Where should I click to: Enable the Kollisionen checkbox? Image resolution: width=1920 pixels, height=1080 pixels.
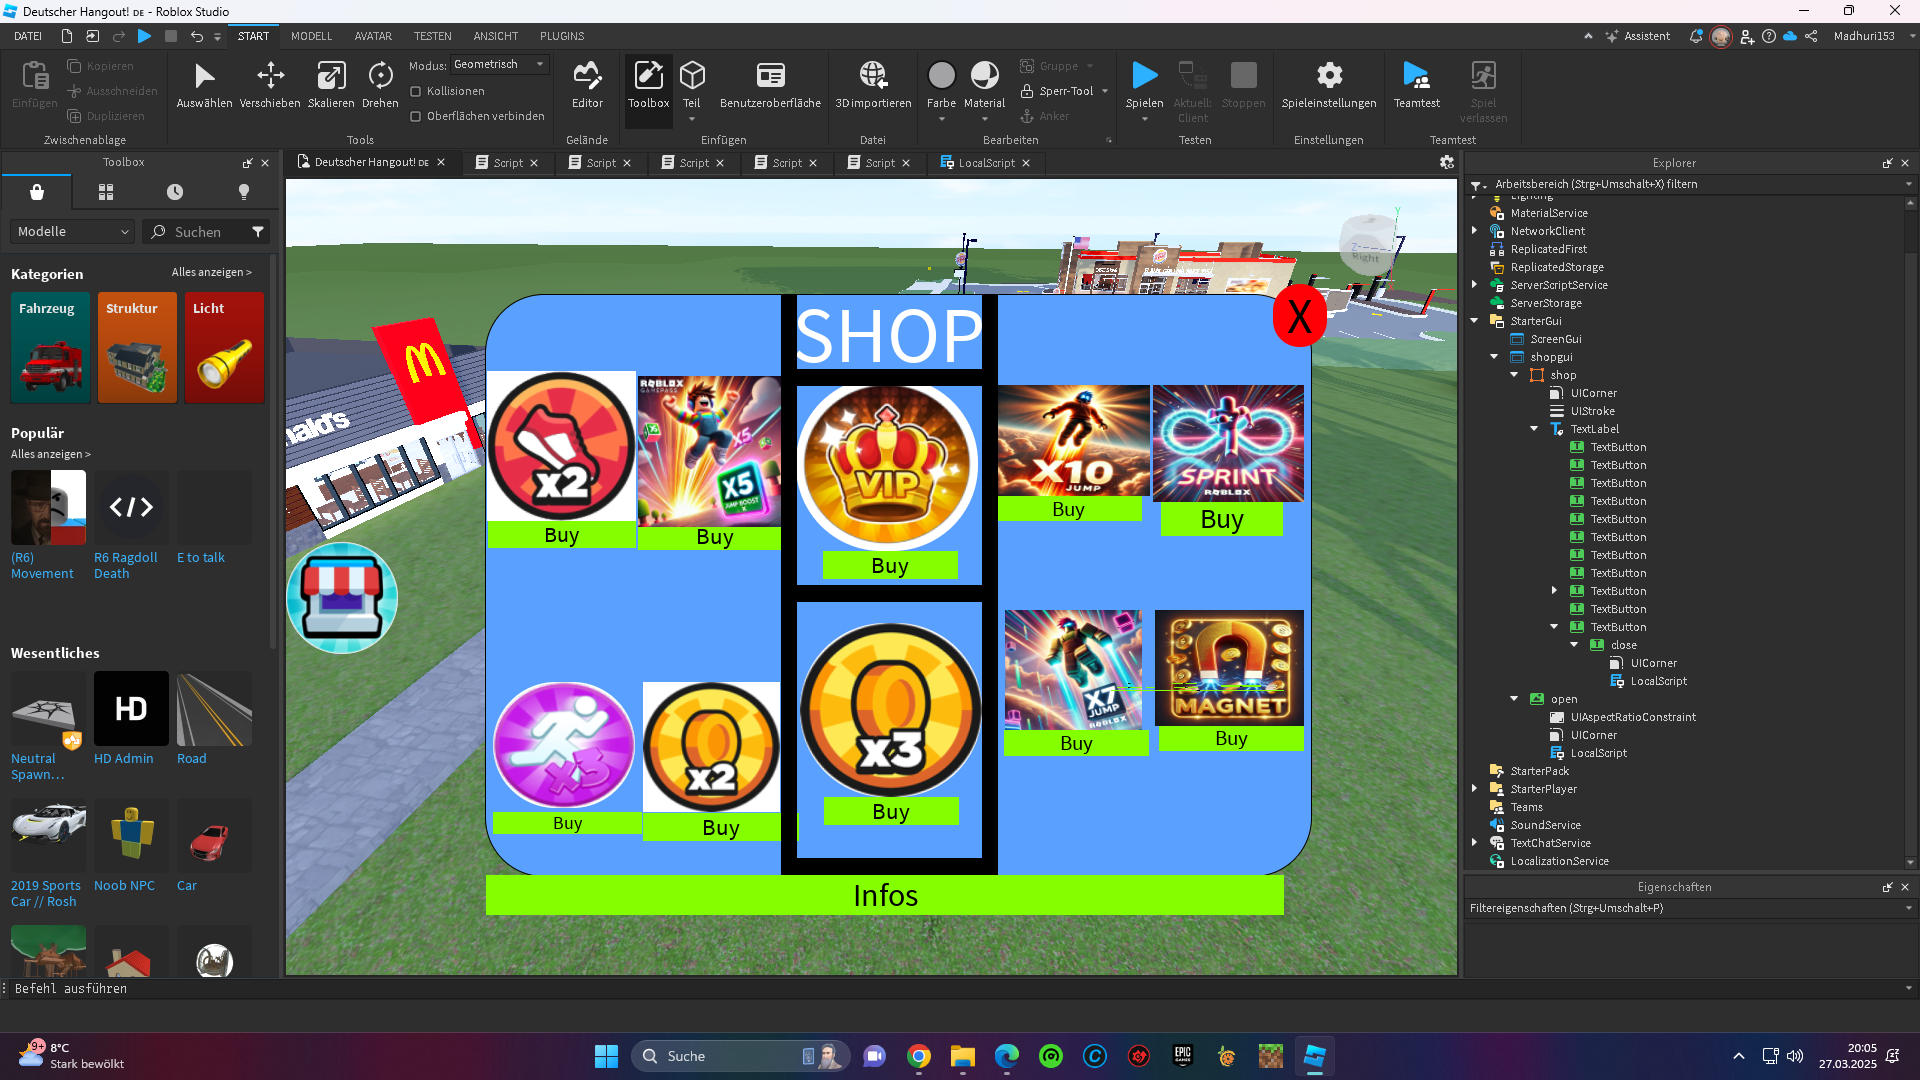coord(416,91)
